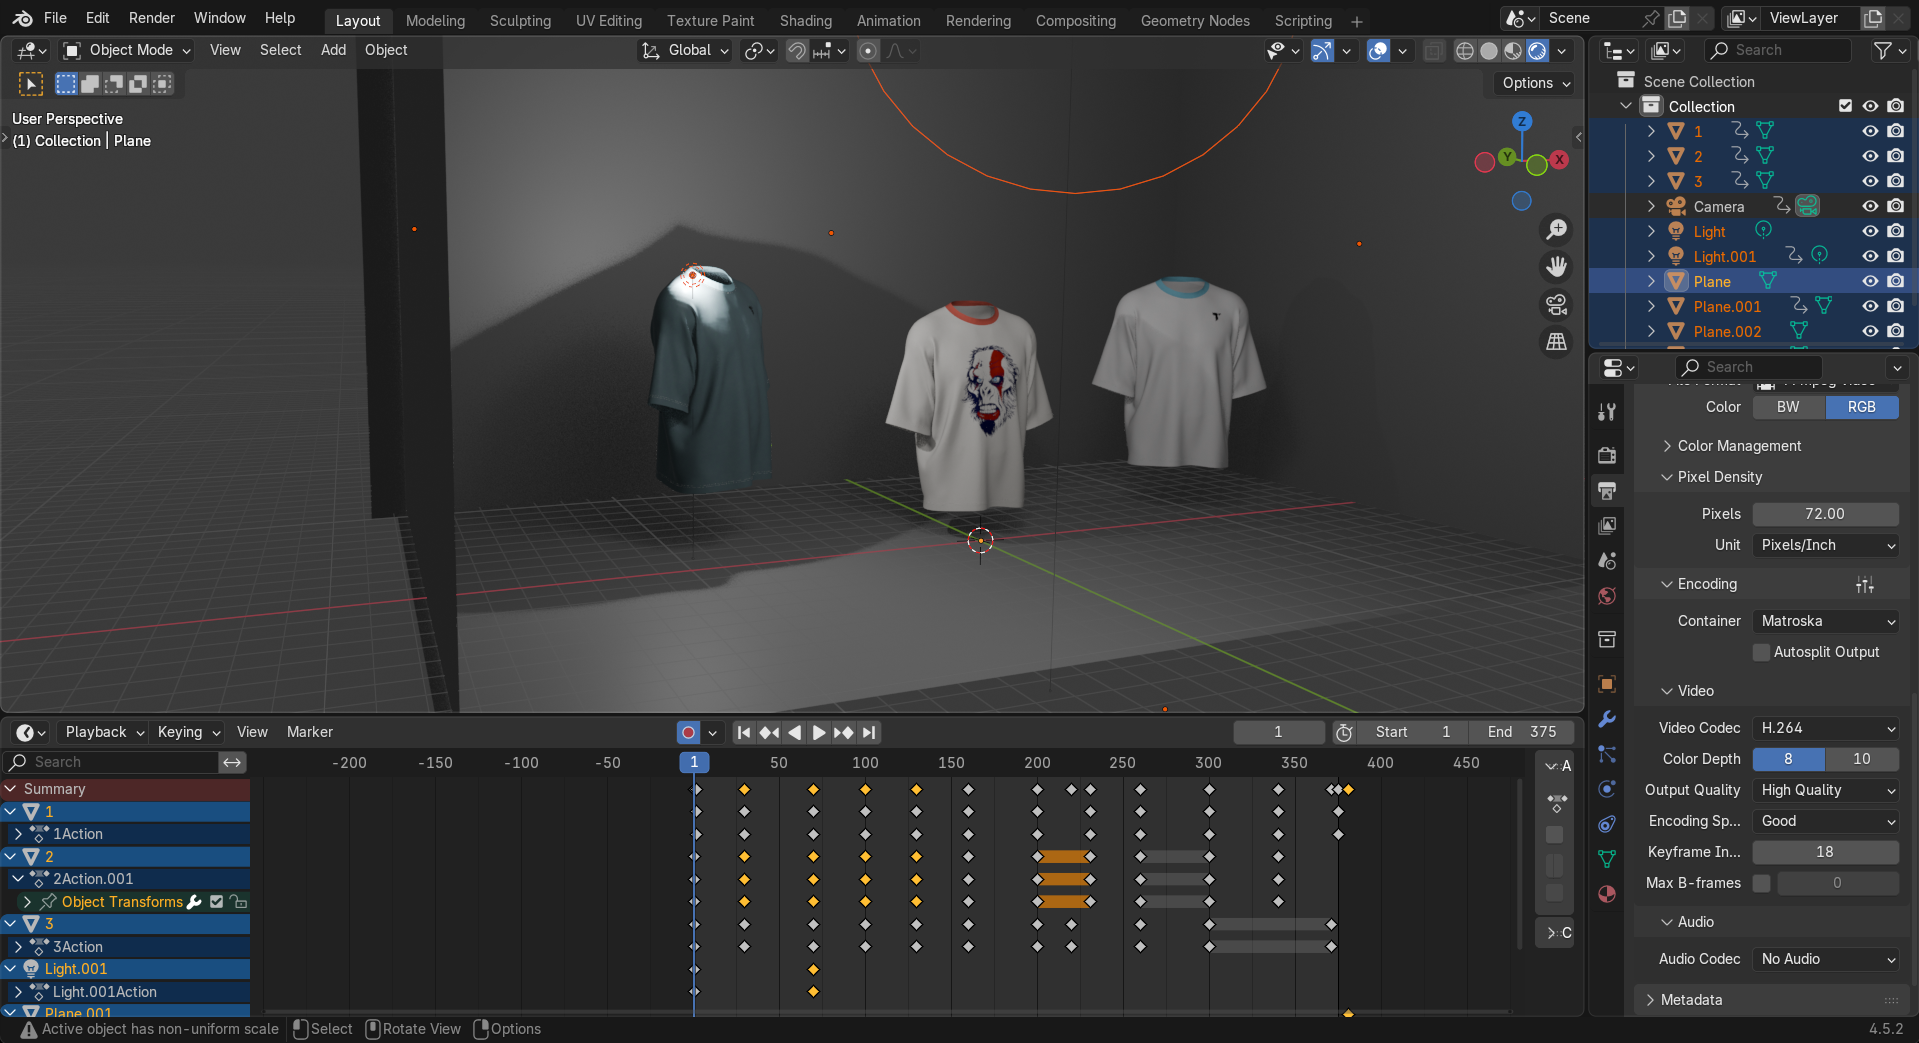Click the Keyframe Interval 18 field
The image size is (1919, 1043).
[1826, 852]
